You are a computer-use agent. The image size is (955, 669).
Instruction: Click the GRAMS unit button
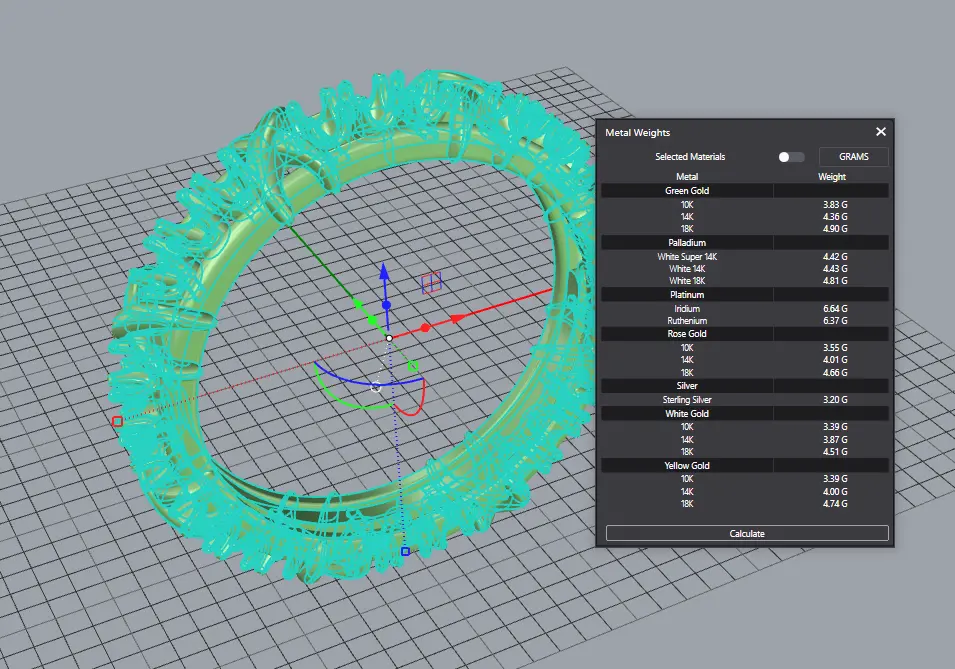[x=853, y=157]
